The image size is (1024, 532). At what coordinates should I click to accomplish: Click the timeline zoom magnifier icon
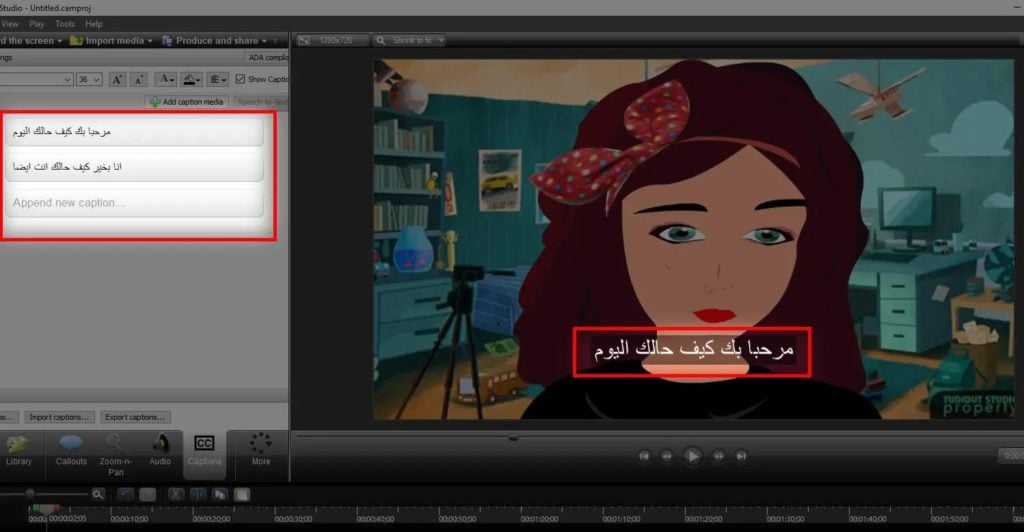click(x=98, y=494)
